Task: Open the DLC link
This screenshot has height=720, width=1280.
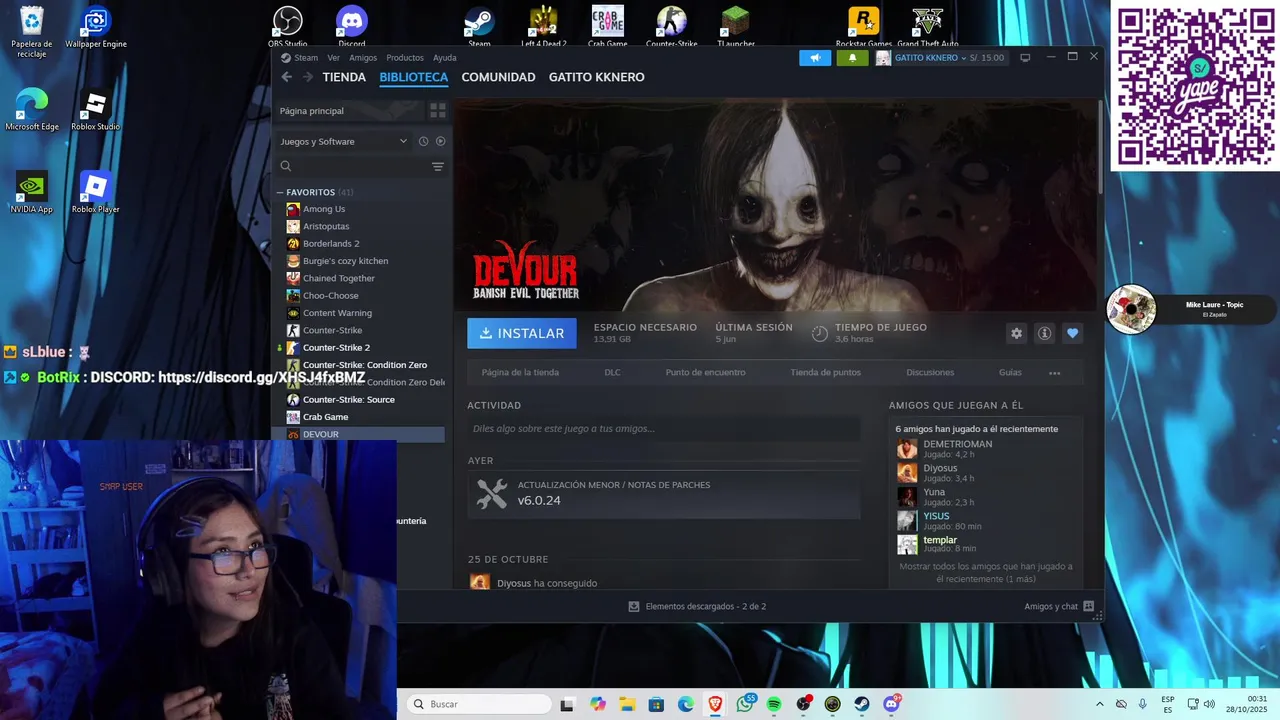Action: click(612, 372)
